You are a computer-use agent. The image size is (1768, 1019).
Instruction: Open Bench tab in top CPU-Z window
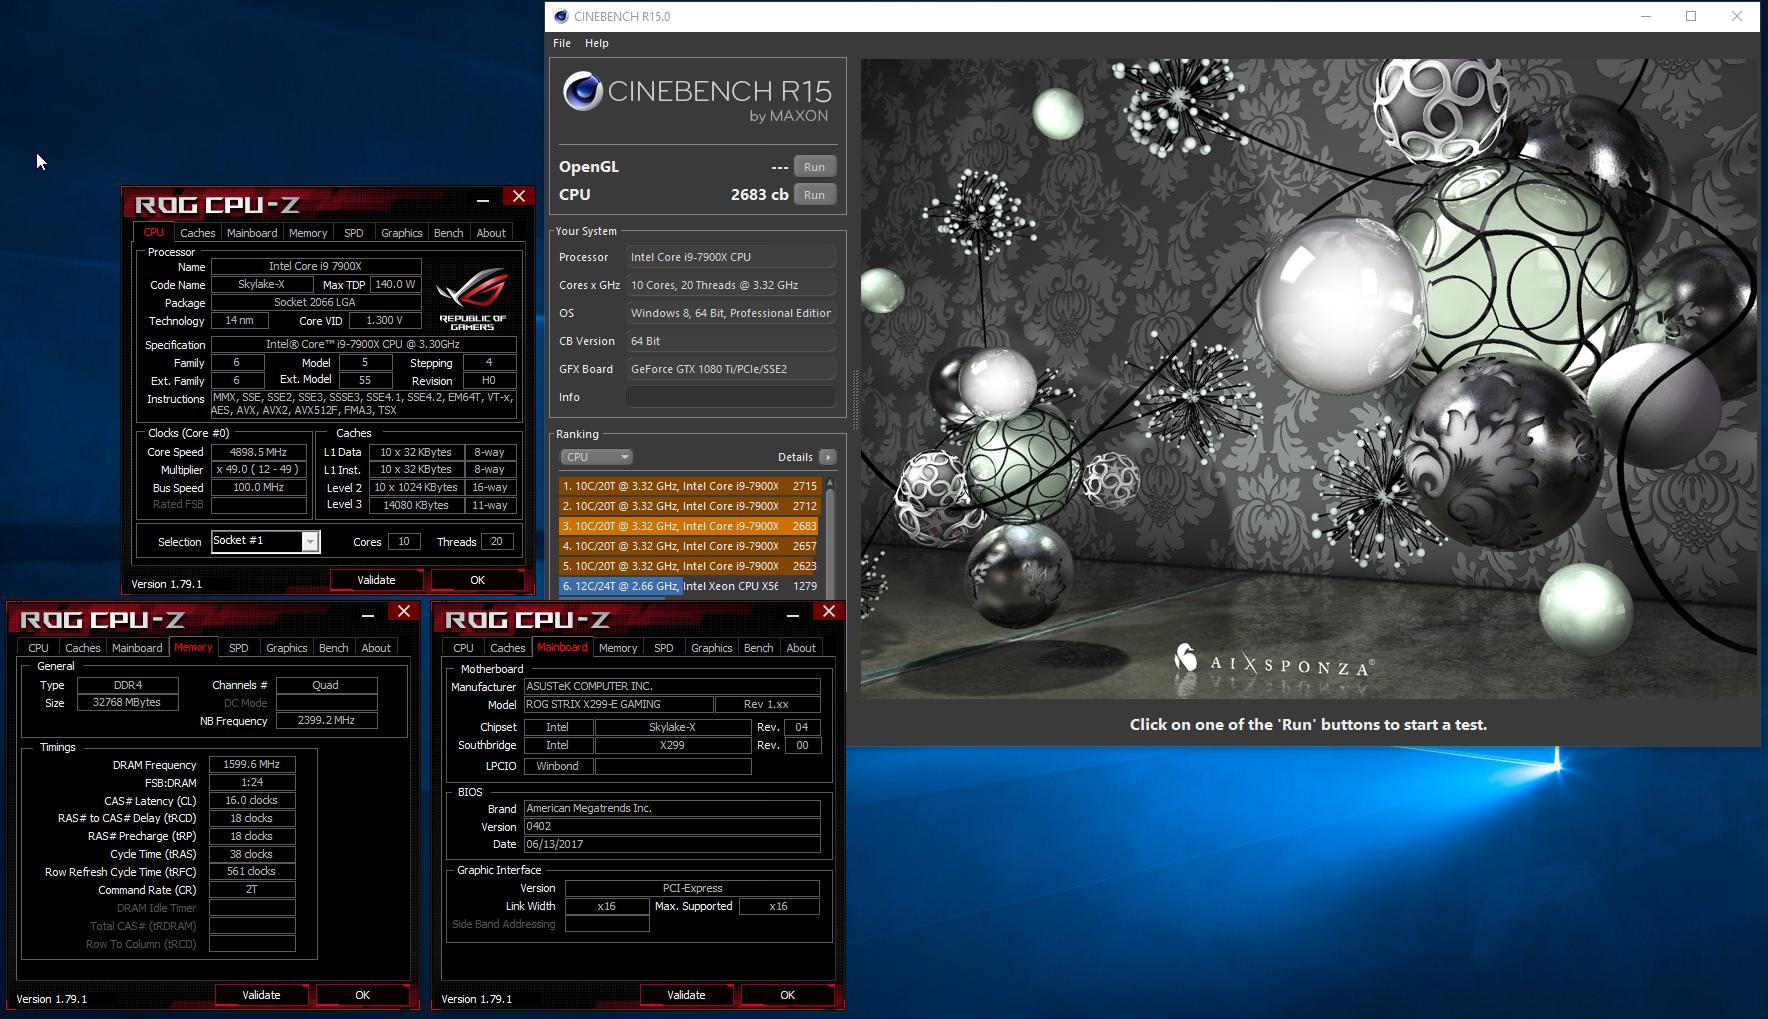(448, 232)
